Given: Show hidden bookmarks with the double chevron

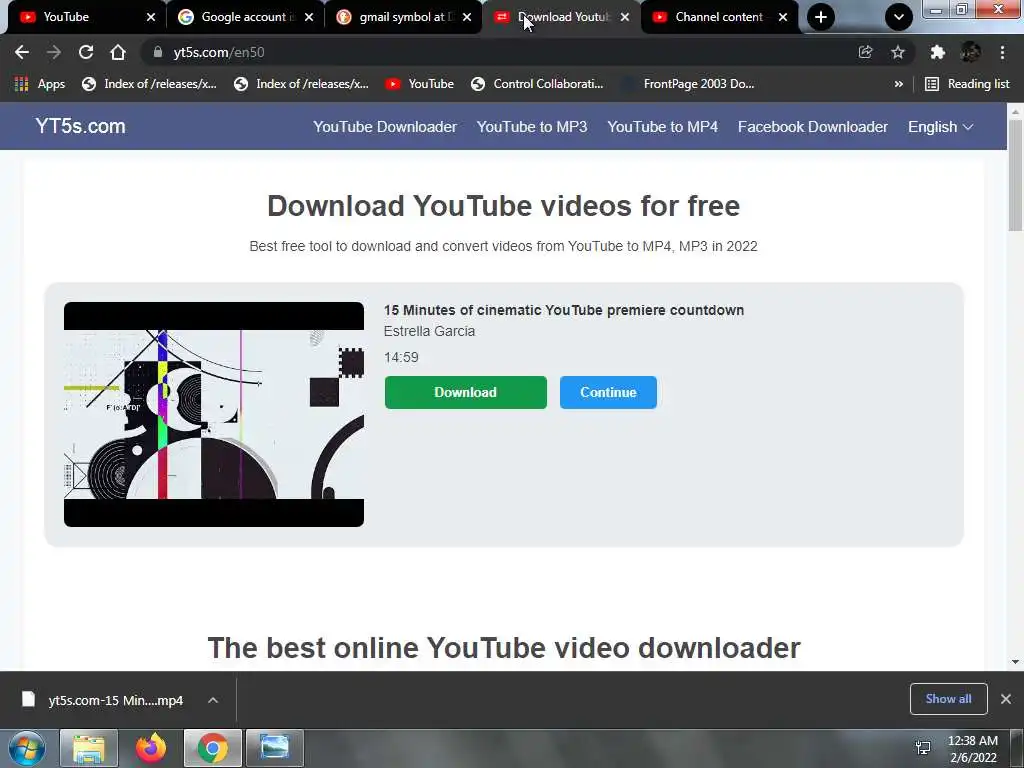Looking at the screenshot, I should click(x=899, y=84).
